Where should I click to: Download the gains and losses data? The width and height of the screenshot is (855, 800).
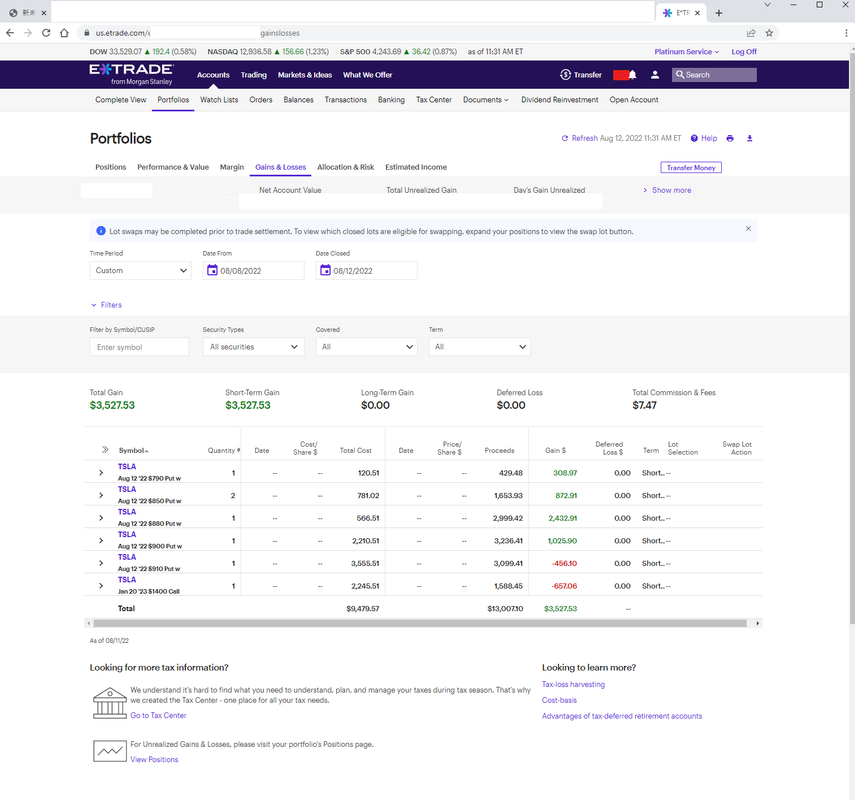(750, 139)
